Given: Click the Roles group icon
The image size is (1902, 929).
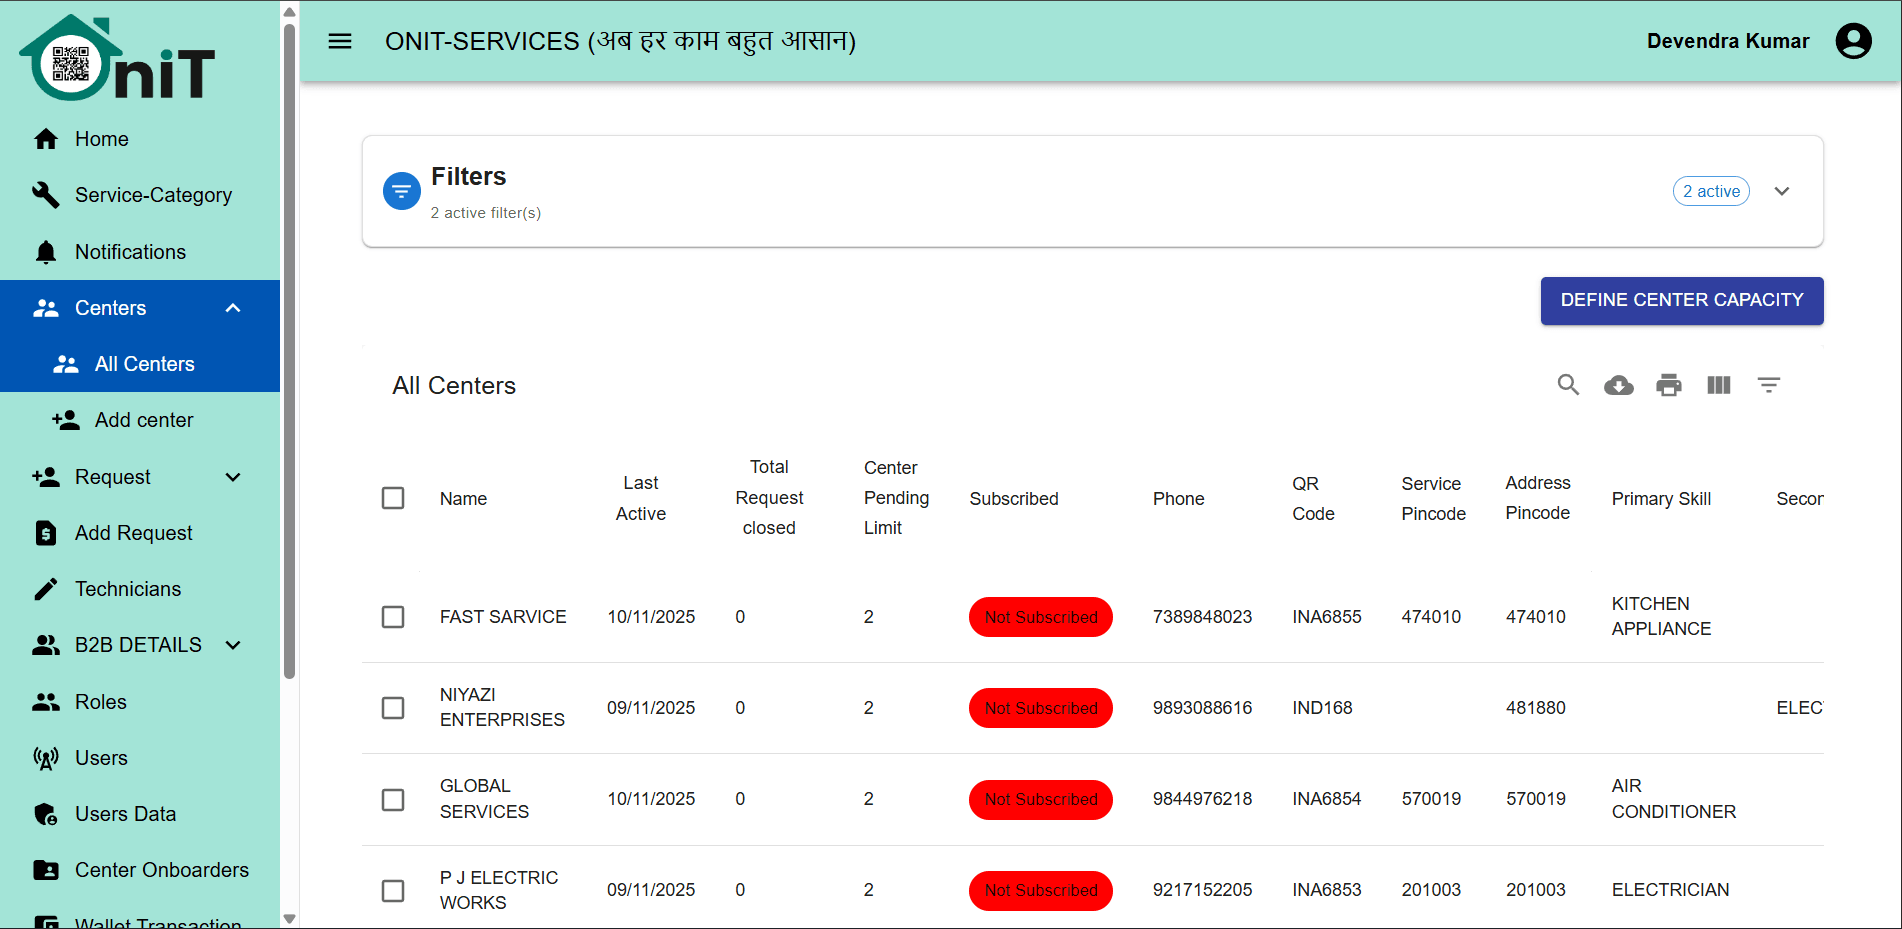Looking at the screenshot, I should [x=46, y=702].
